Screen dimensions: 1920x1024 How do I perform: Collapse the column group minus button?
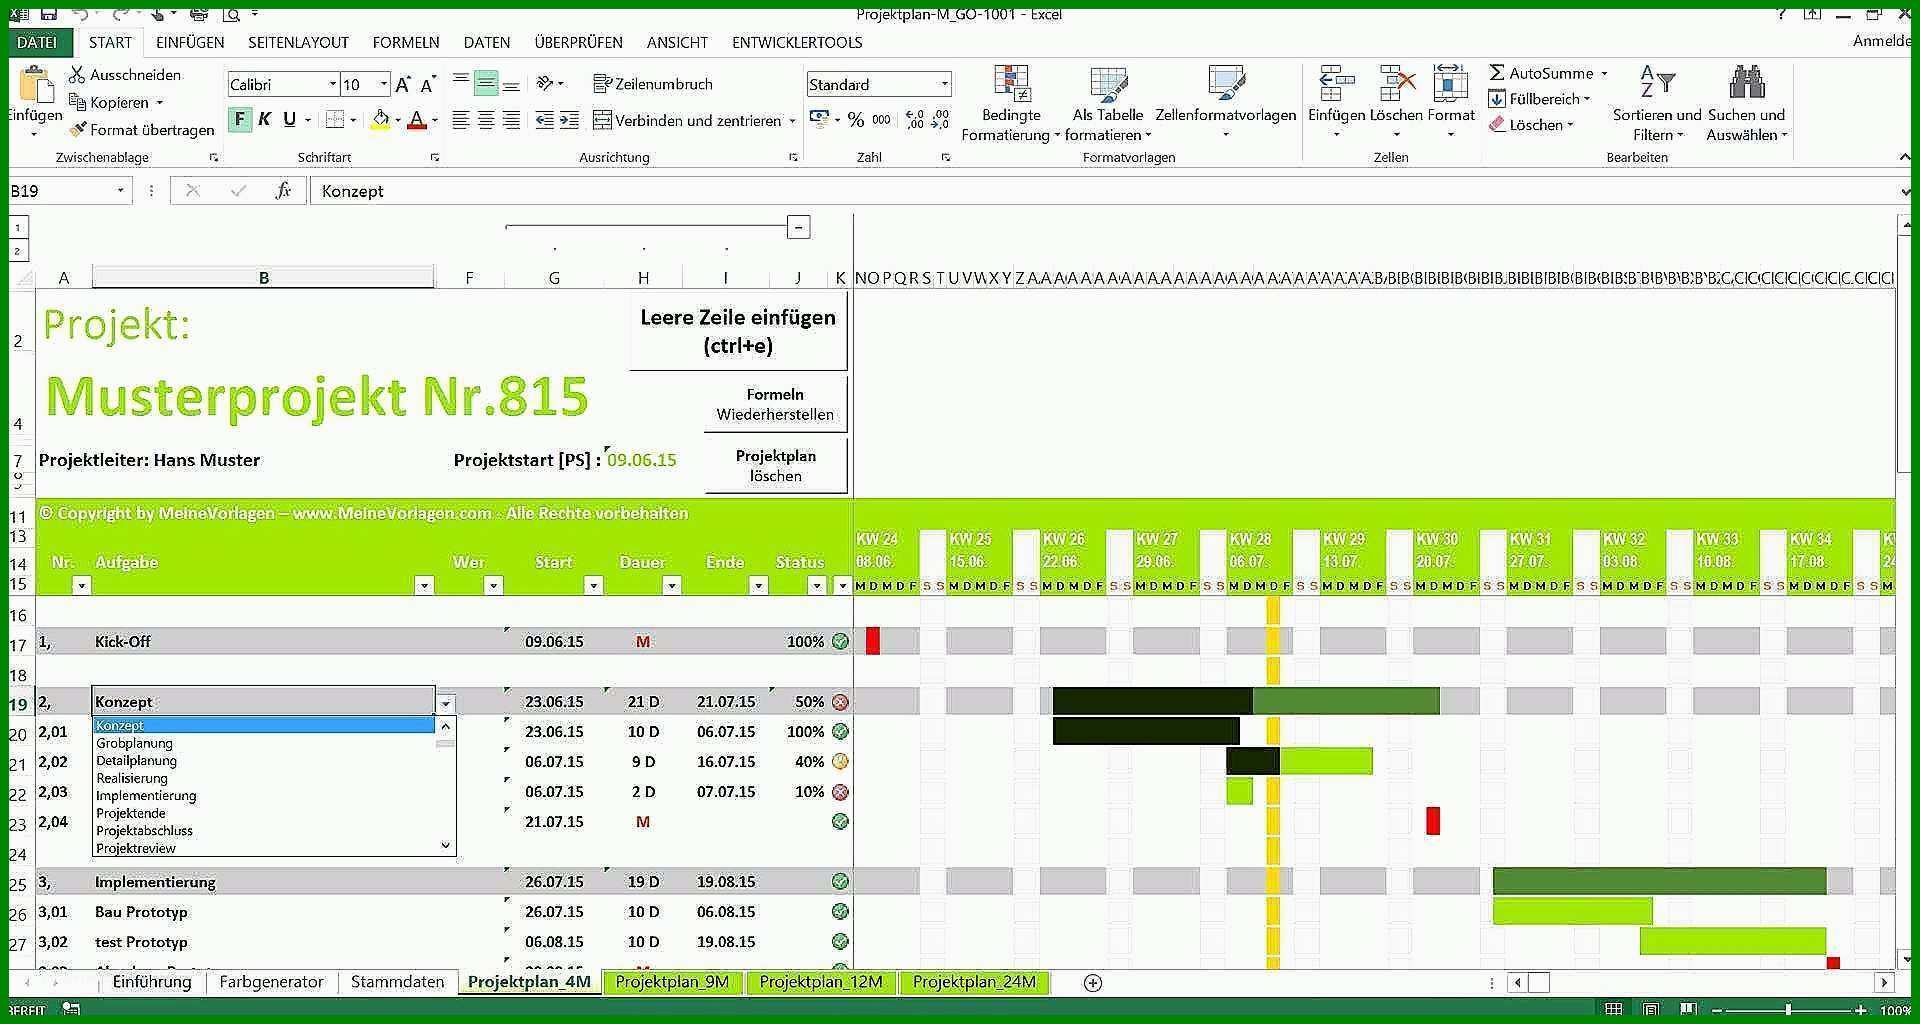coord(798,228)
